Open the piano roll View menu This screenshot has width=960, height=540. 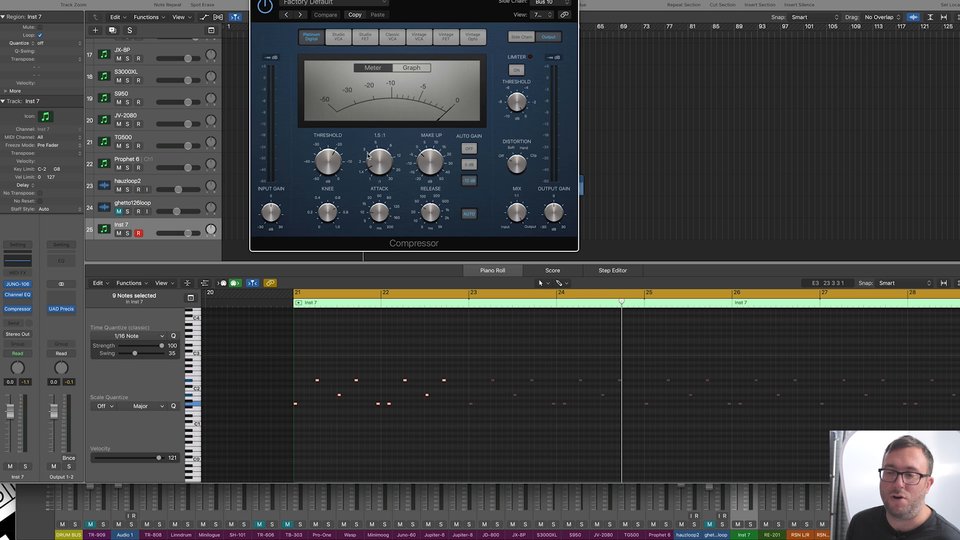pyautogui.click(x=164, y=283)
